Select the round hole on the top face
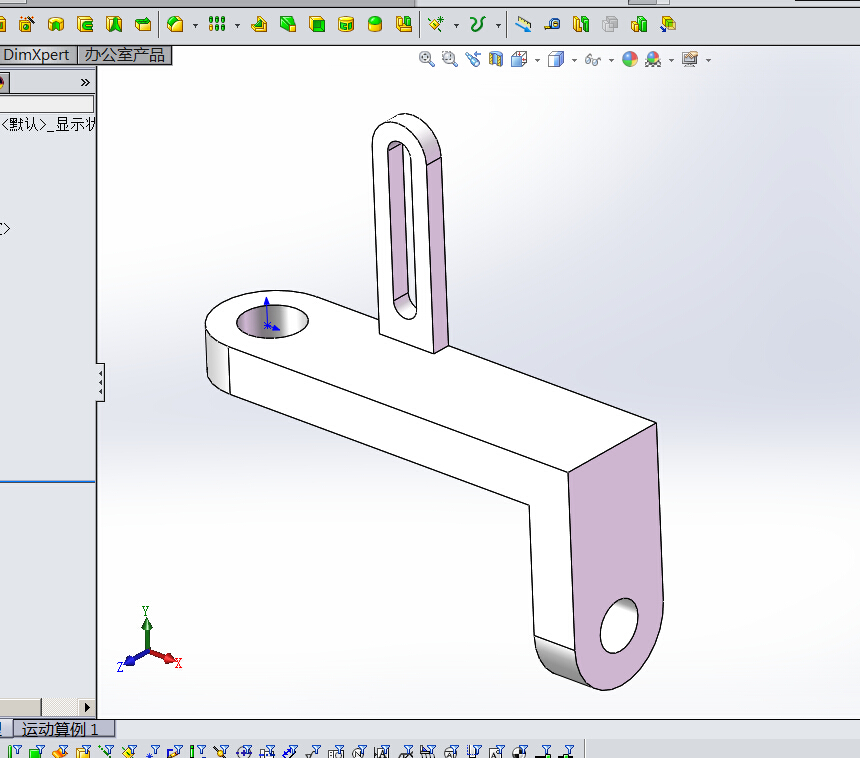The width and height of the screenshot is (860, 758). [x=273, y=321]
